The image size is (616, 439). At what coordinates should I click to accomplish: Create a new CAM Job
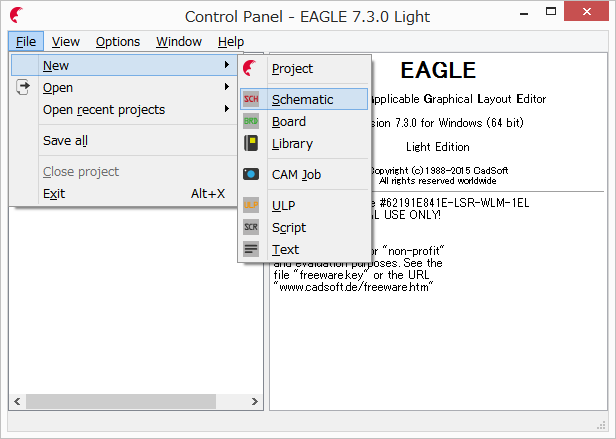coord(304,174)
